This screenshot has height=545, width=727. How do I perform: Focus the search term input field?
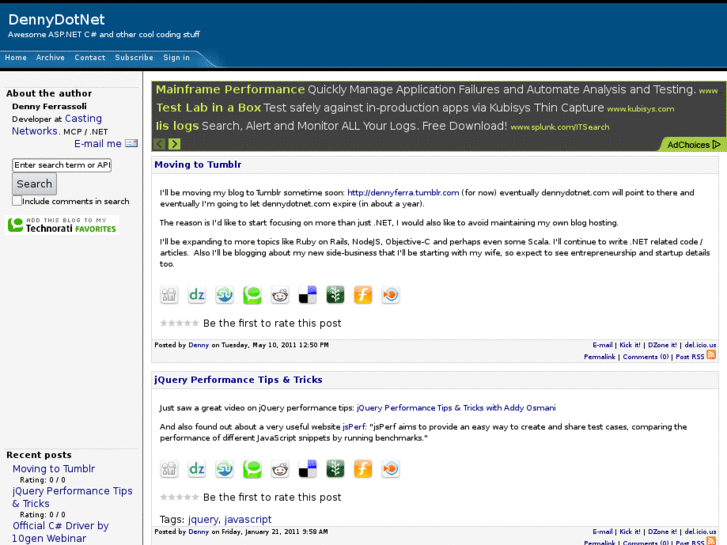[62, 165]
